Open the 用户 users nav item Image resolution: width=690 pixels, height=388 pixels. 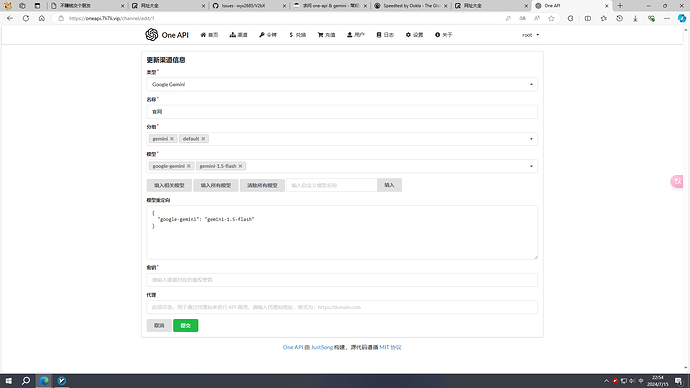coord(356,35)
